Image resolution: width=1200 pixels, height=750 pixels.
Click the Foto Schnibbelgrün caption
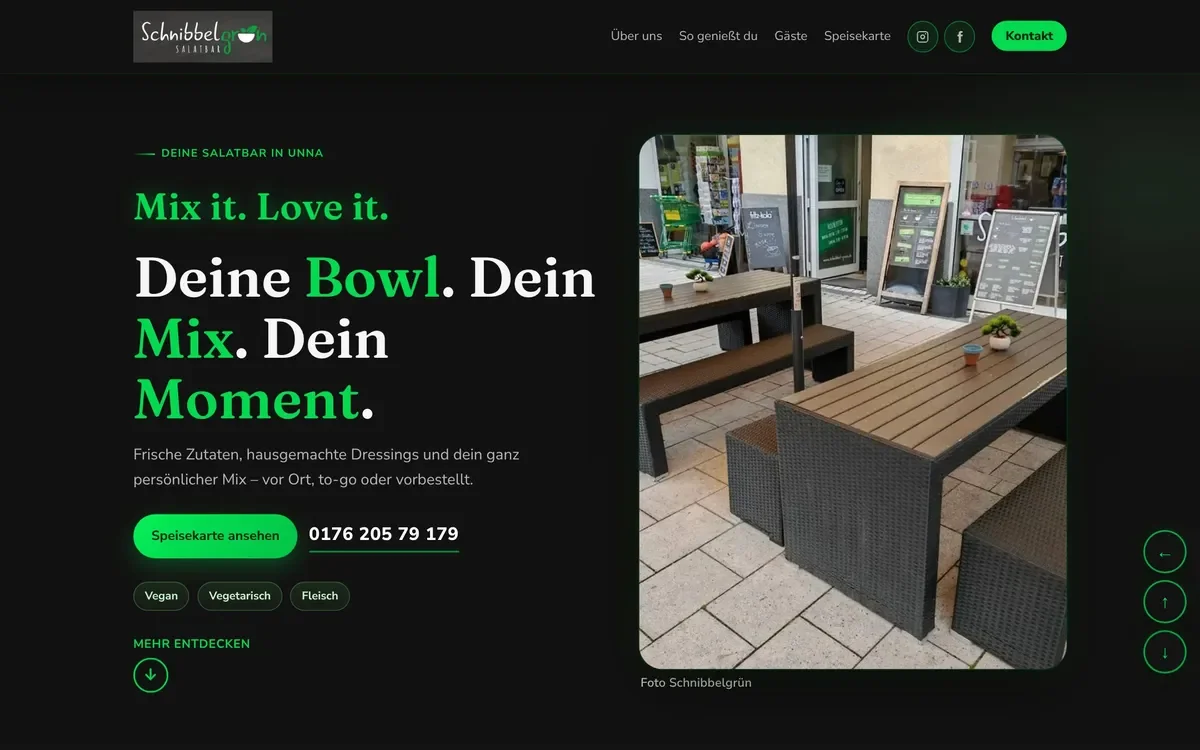pyautogui.click(x=696, y=683)
